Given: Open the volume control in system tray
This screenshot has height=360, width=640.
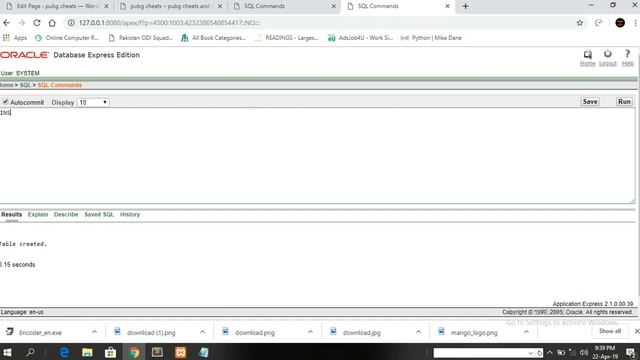Looking at the screenshot, I should point(584,352).
